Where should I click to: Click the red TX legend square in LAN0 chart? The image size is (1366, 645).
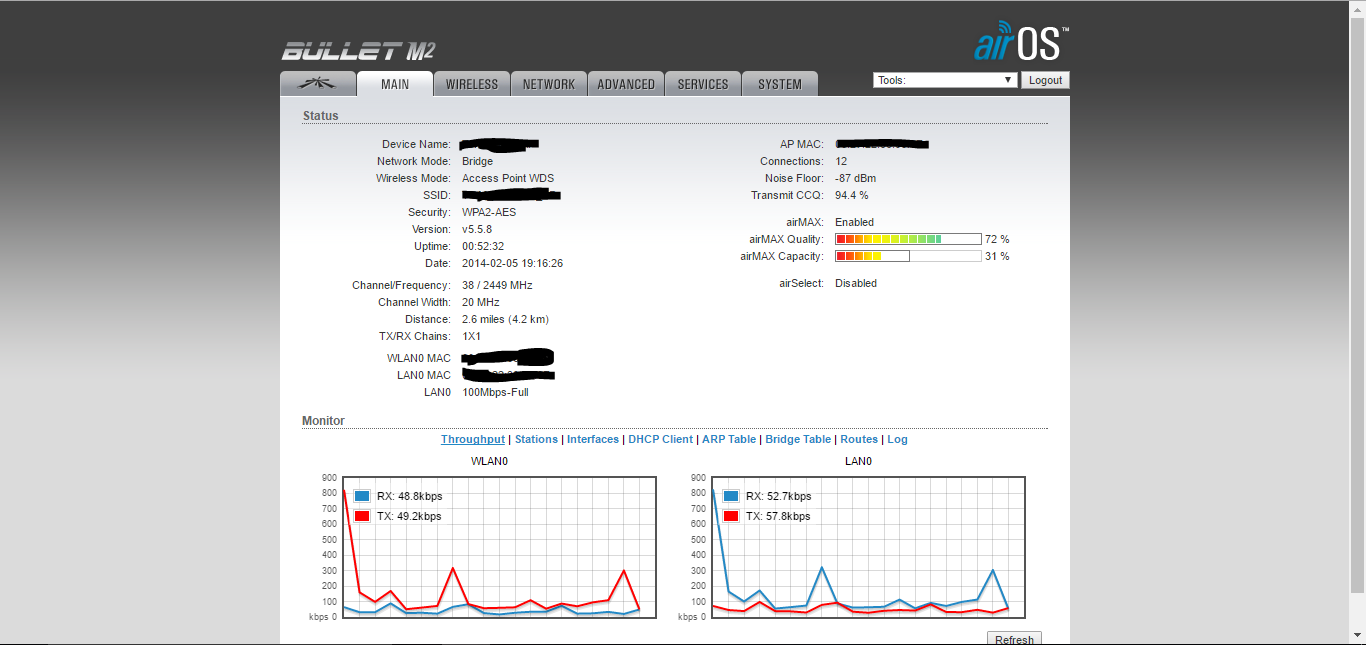(731, 516)
